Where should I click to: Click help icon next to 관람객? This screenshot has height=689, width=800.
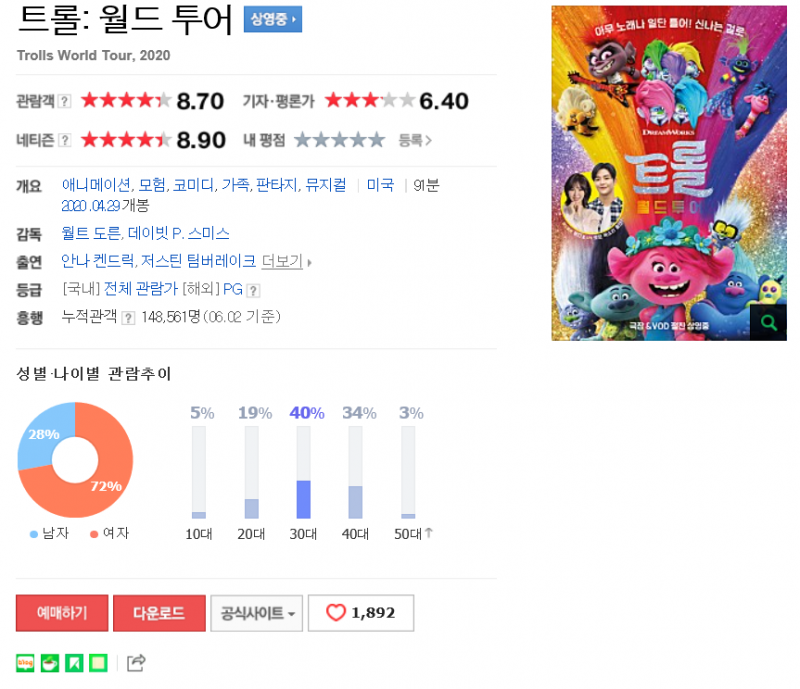coord(64,101)
